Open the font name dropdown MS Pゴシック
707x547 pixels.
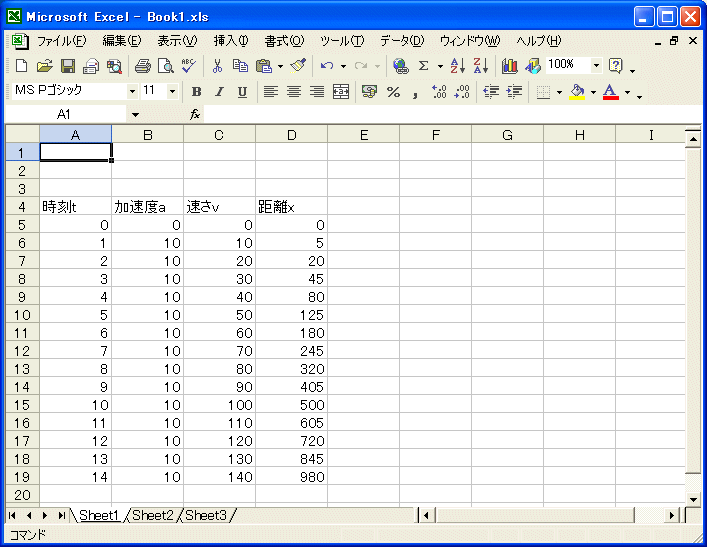[x=132, y=92]
